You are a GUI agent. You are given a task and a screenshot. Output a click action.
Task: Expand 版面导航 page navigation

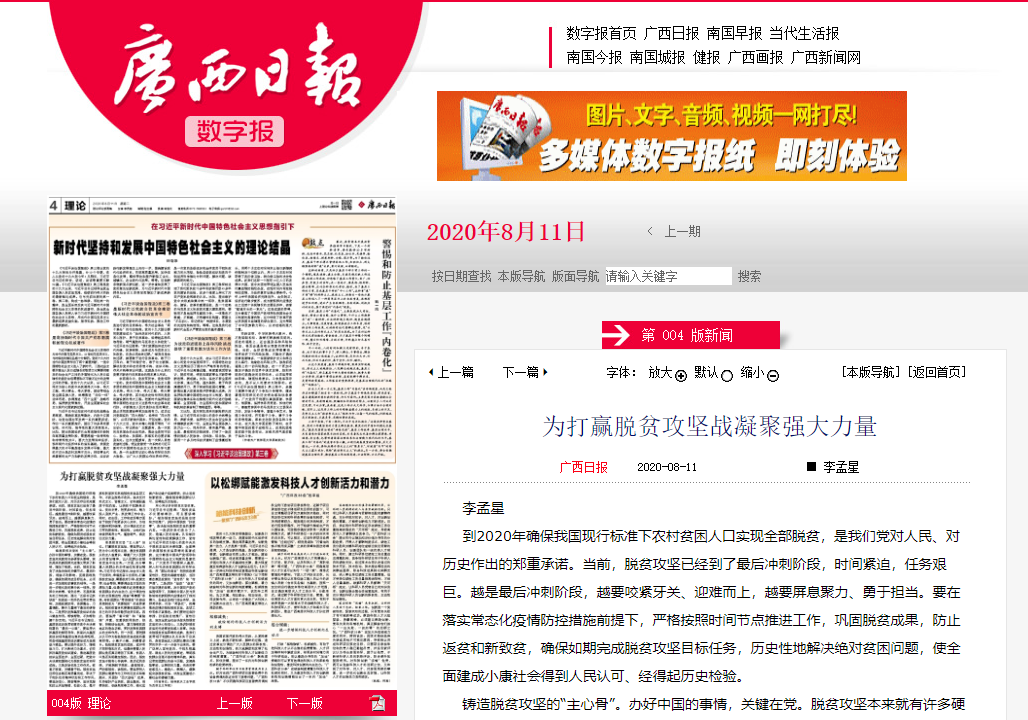pyautogui.click(x=575, y=276)
